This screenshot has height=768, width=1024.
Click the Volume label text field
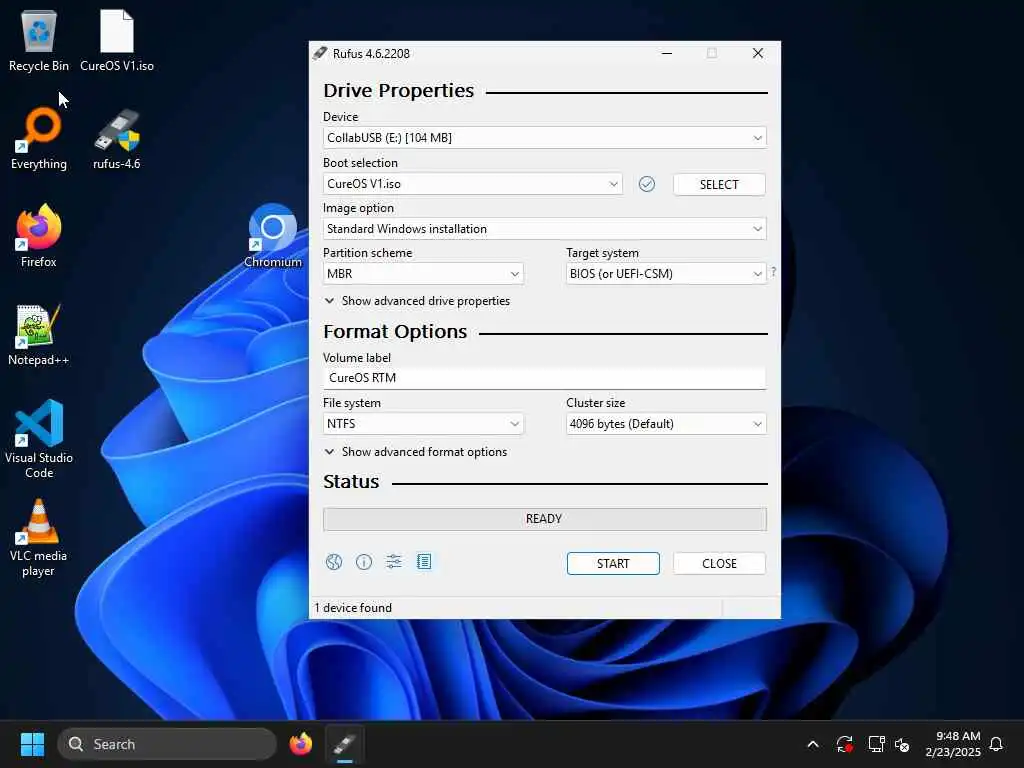click(545, 378)
